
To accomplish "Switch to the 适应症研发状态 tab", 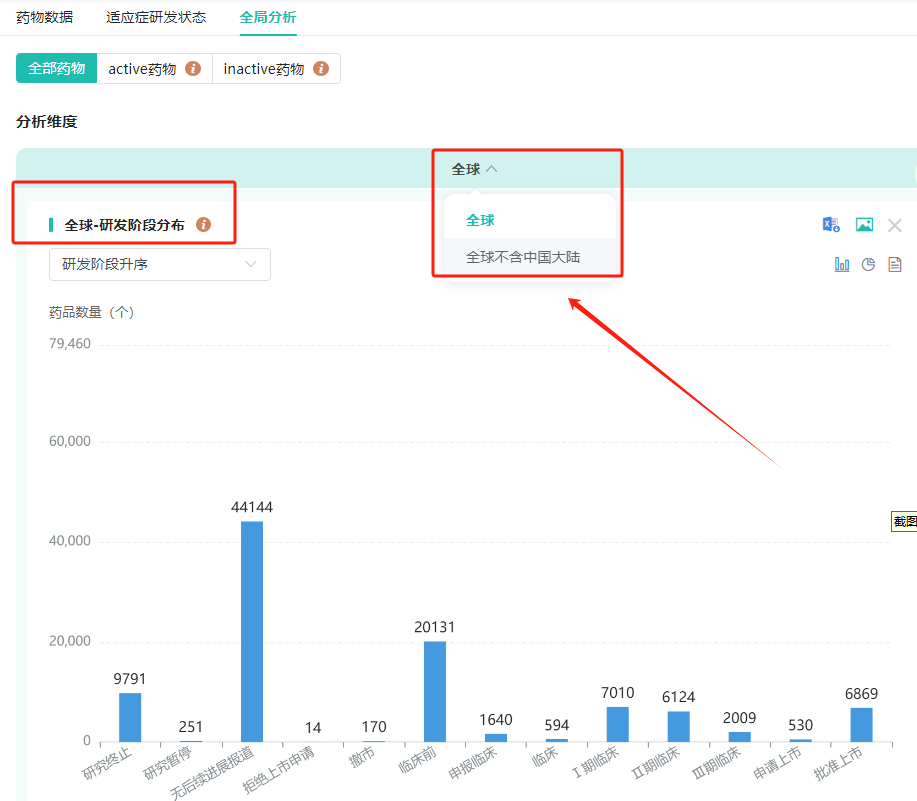I will click(156, 17).
